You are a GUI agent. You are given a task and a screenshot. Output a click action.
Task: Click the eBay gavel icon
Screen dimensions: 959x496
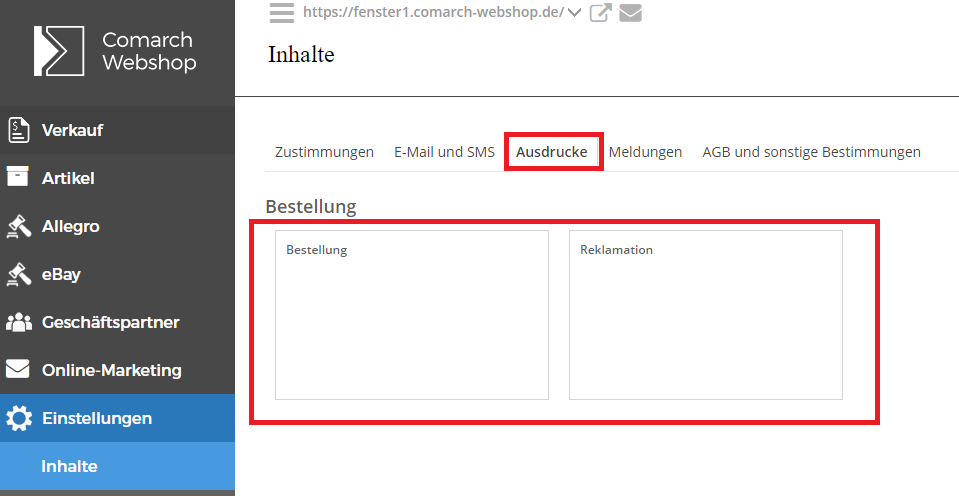(x=18, y=274)
